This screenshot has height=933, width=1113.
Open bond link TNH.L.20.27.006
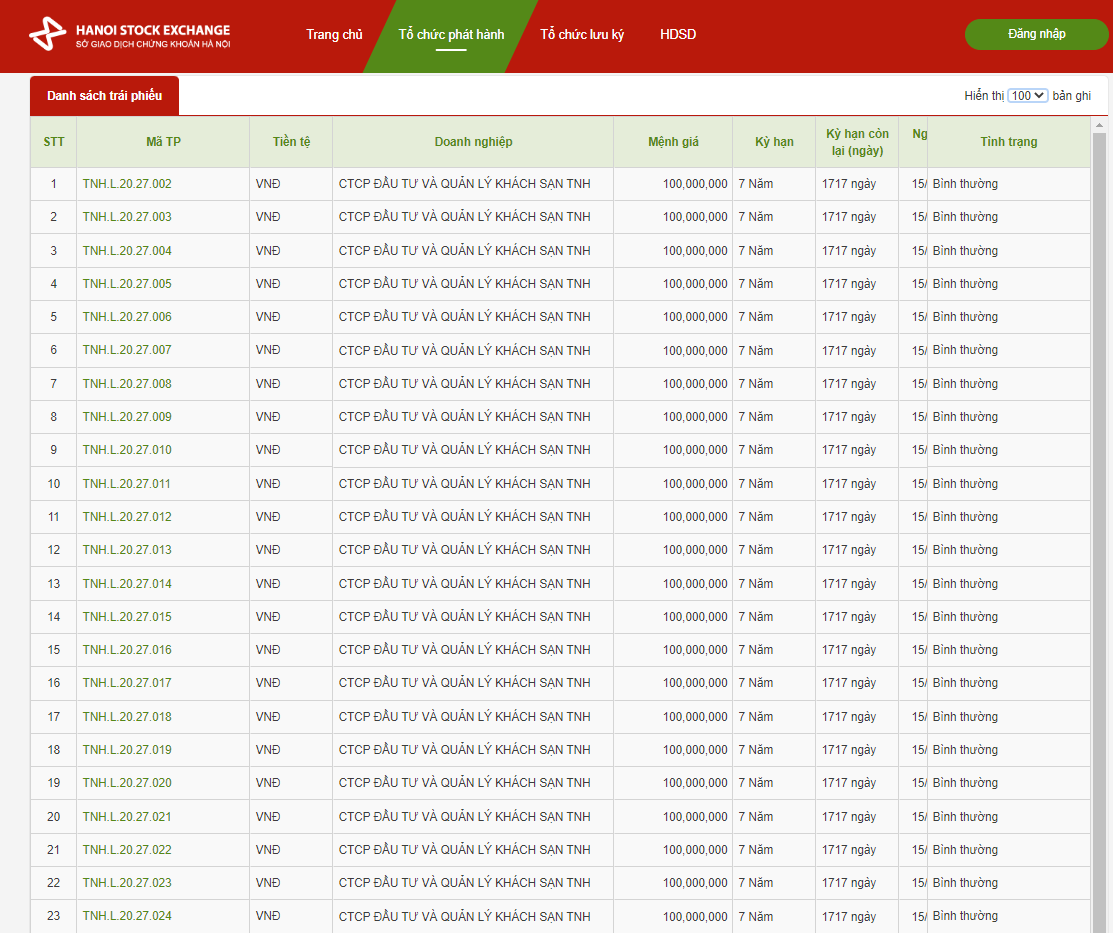pos(127,317)
